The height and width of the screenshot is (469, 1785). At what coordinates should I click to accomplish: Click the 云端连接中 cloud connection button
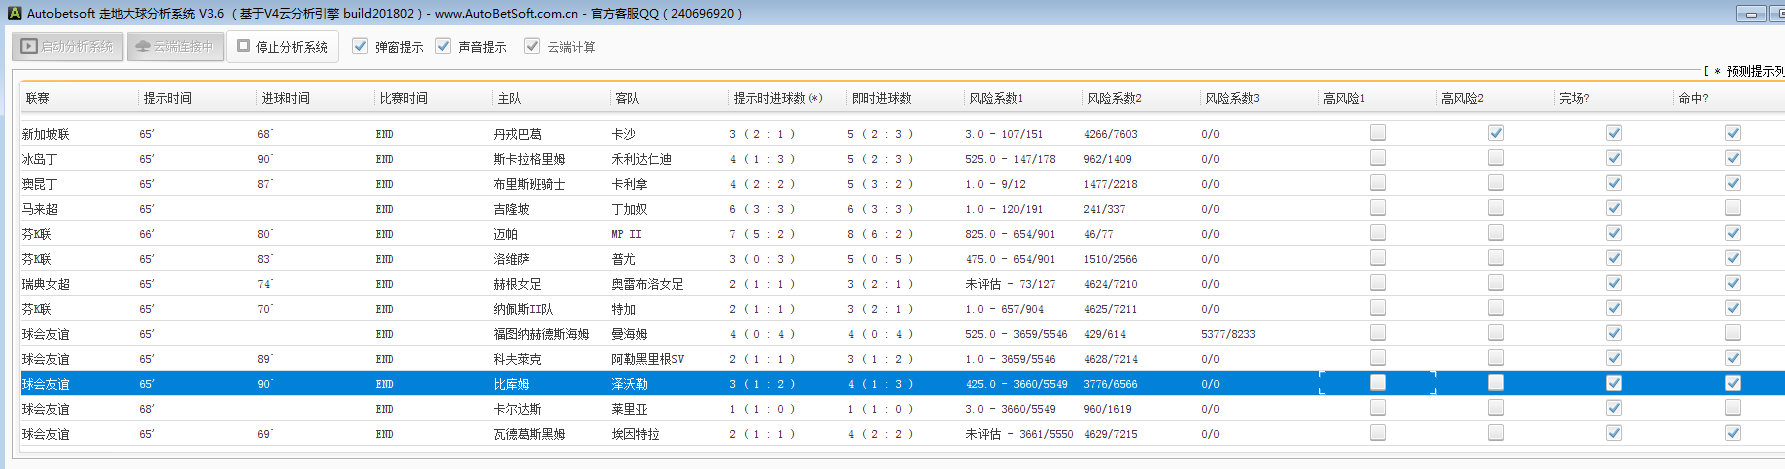tap(175, 46)
